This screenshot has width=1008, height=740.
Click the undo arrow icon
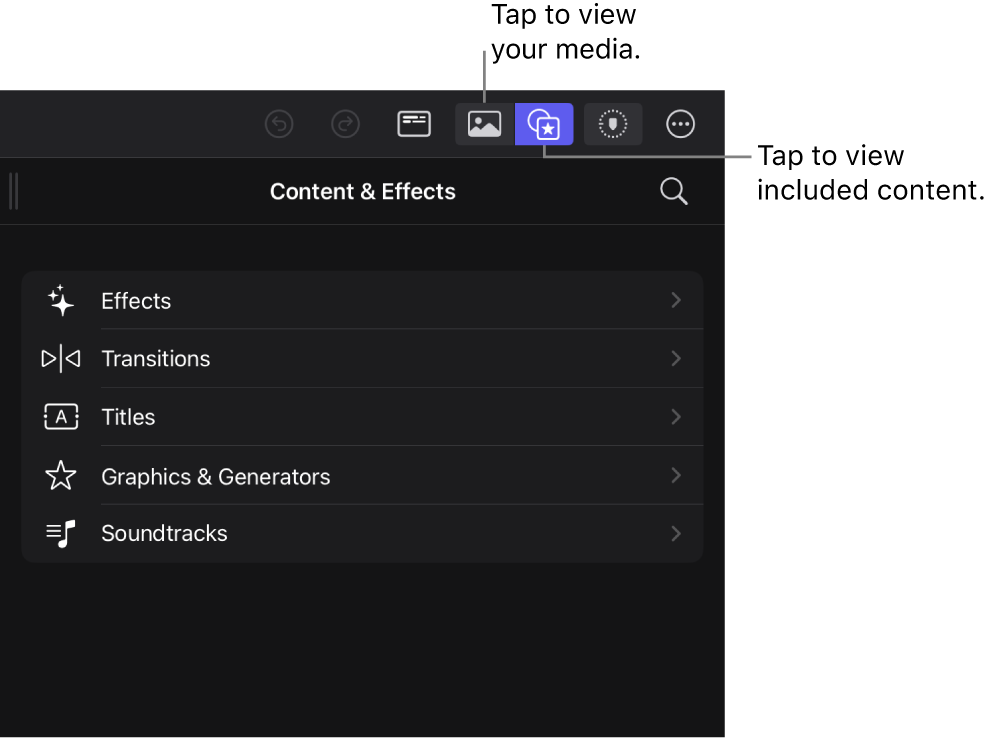point(279,124)
